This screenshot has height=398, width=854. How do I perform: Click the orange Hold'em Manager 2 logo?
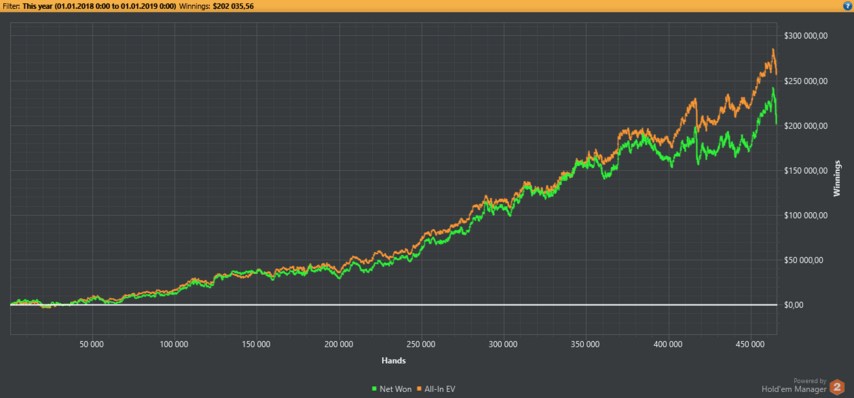click(837, 387)
